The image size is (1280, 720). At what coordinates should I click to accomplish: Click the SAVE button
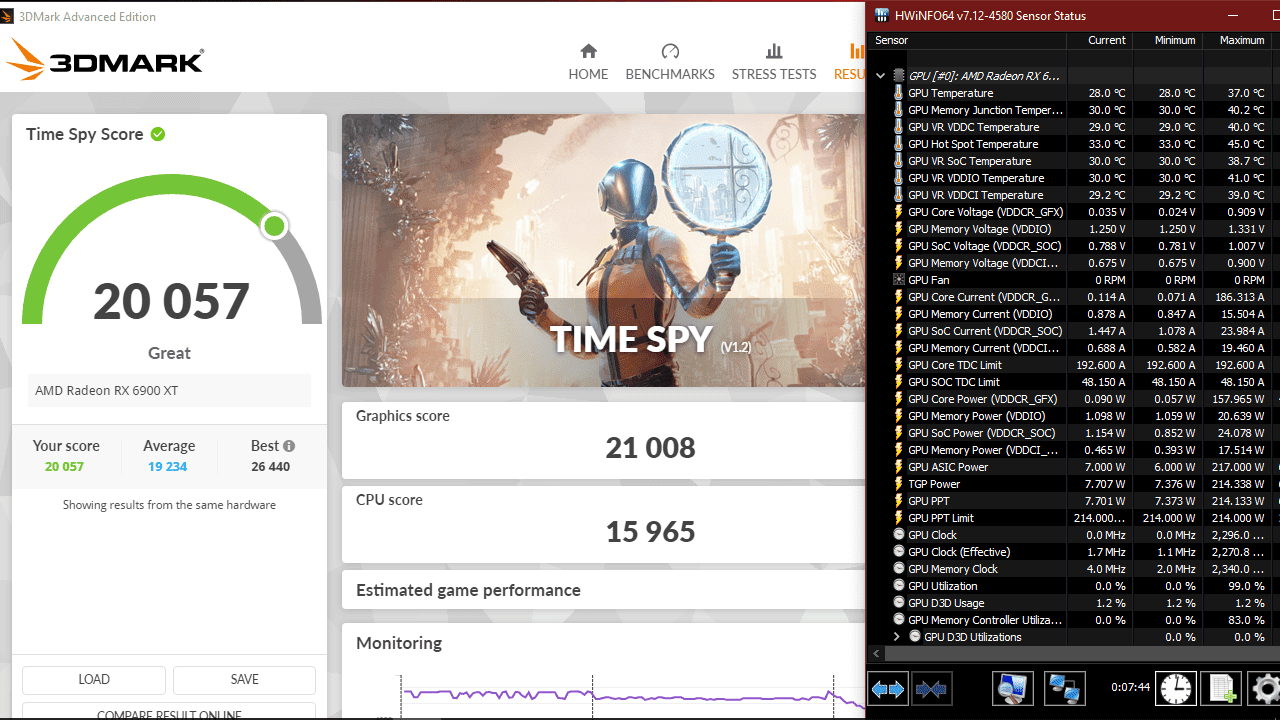click(x=244, y=680)
